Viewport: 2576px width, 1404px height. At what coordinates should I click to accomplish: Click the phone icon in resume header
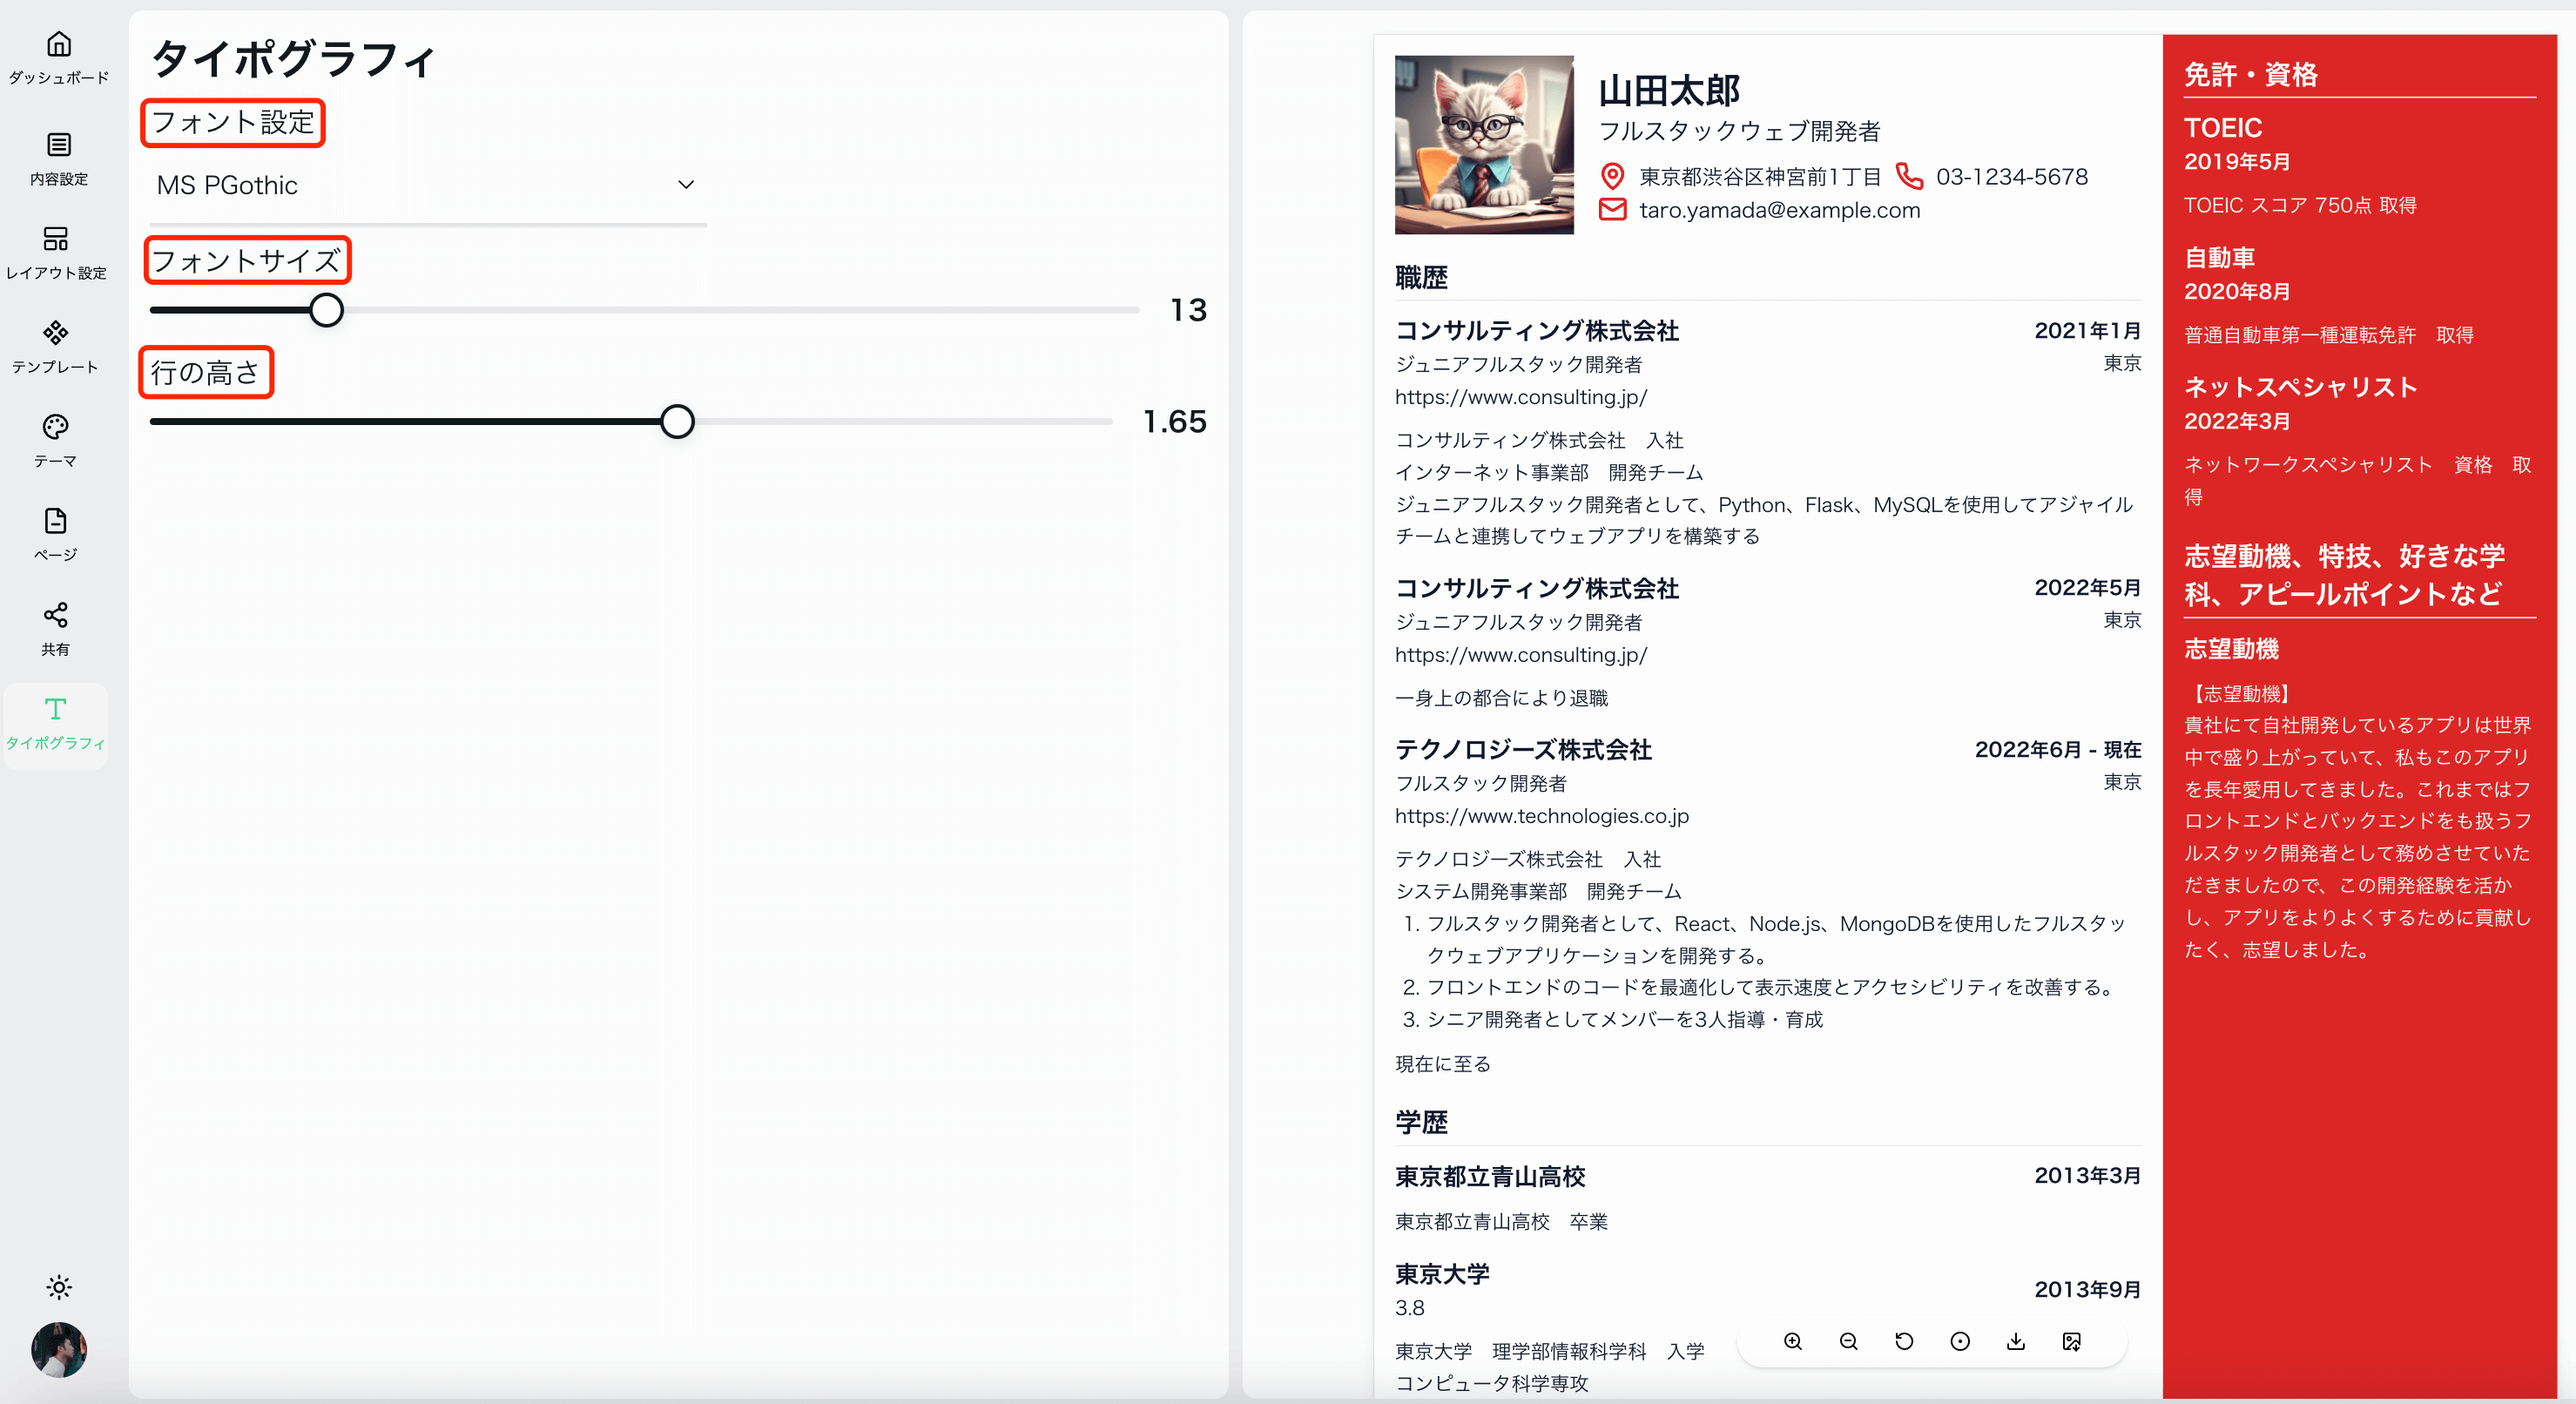(x=1909, y=177)
